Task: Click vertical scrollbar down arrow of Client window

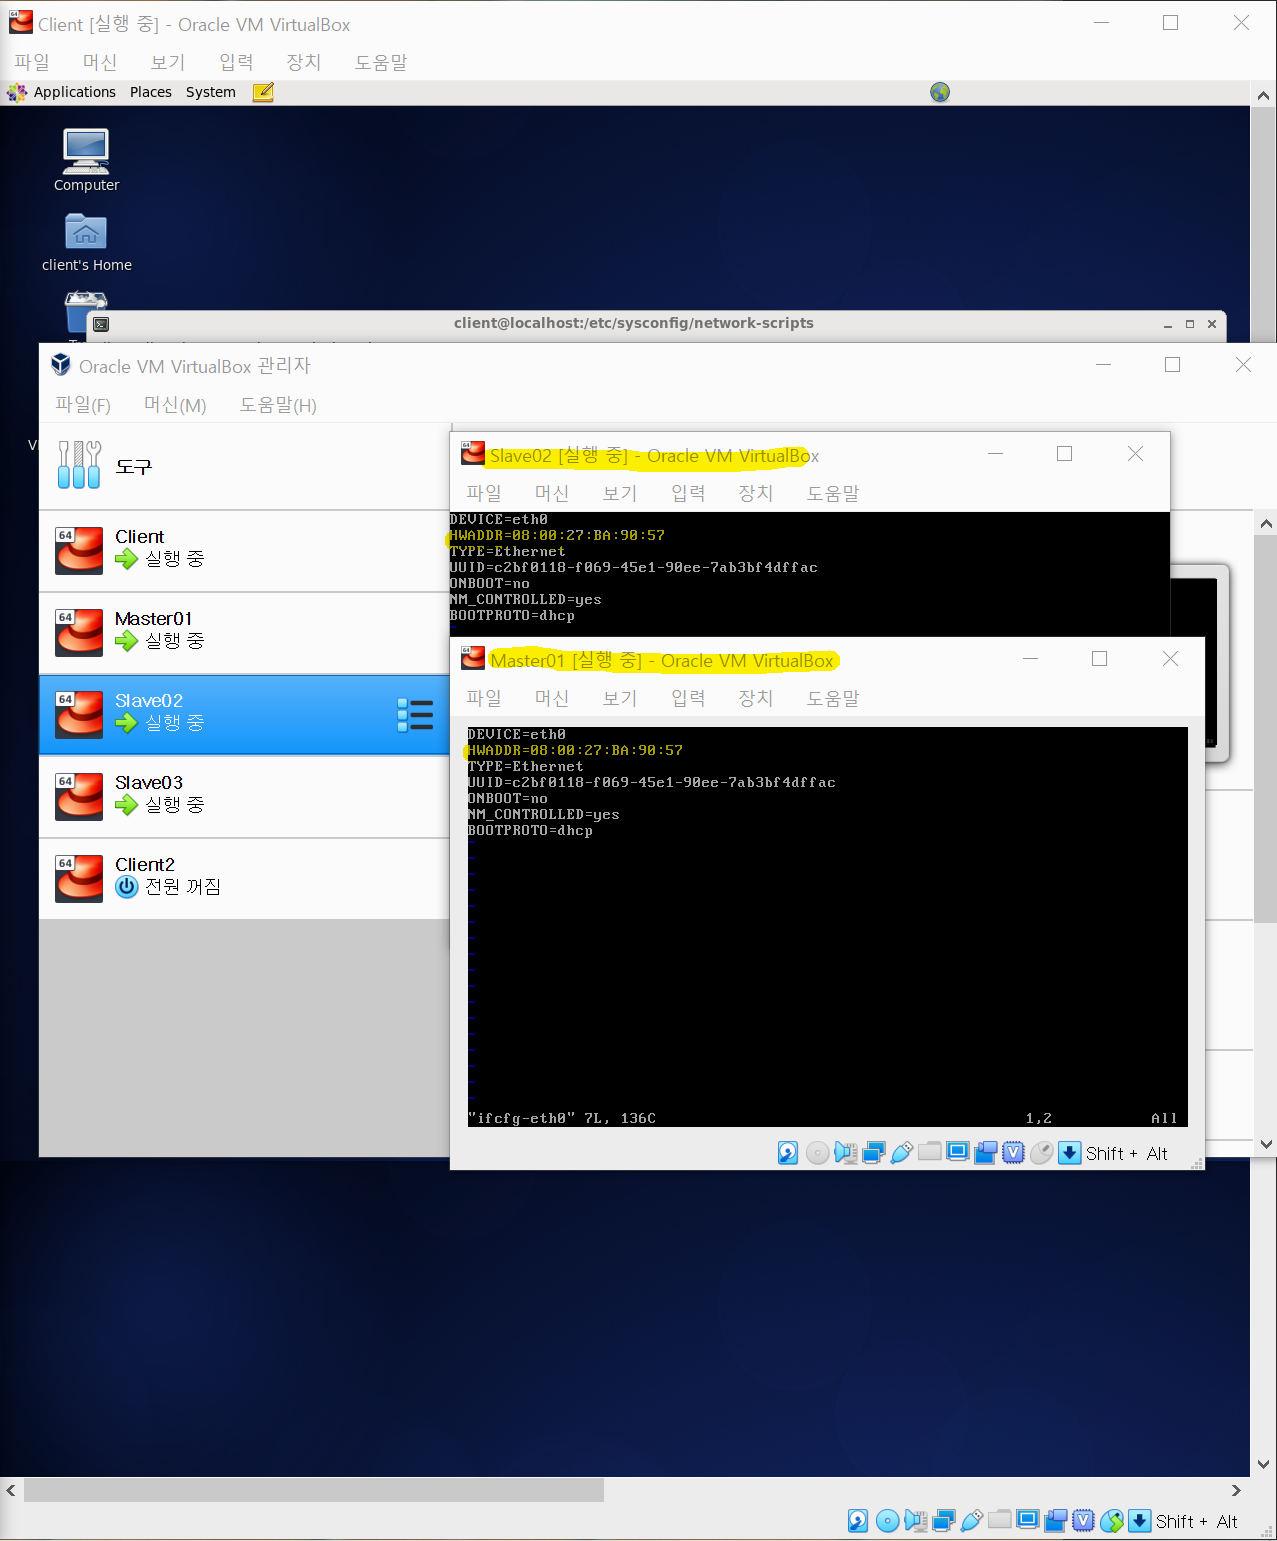Action: 1264,1464
